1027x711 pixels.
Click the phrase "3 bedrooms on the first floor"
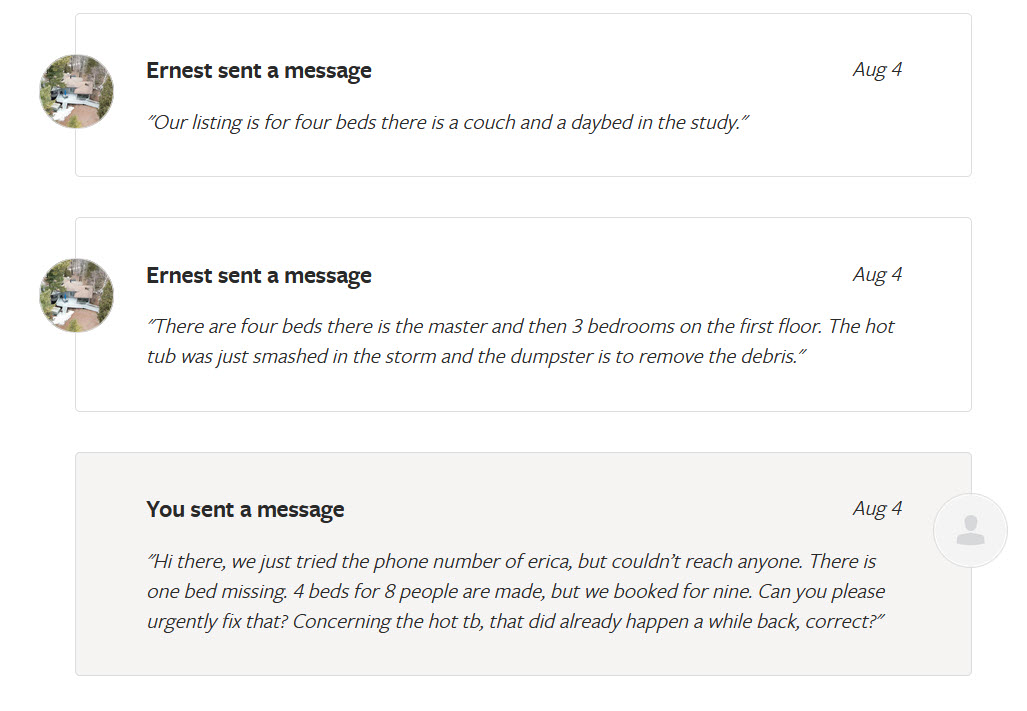click(x=687, y=327)
